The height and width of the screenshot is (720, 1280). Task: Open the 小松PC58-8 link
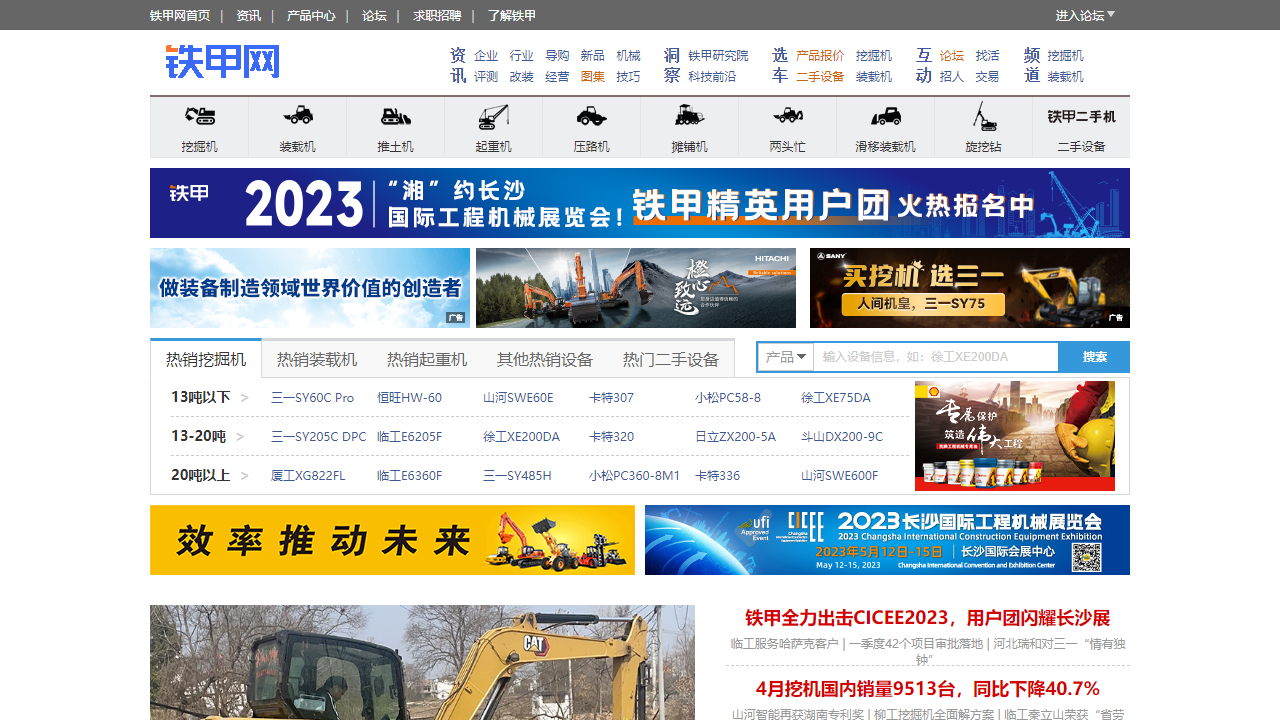pos(728,398)
